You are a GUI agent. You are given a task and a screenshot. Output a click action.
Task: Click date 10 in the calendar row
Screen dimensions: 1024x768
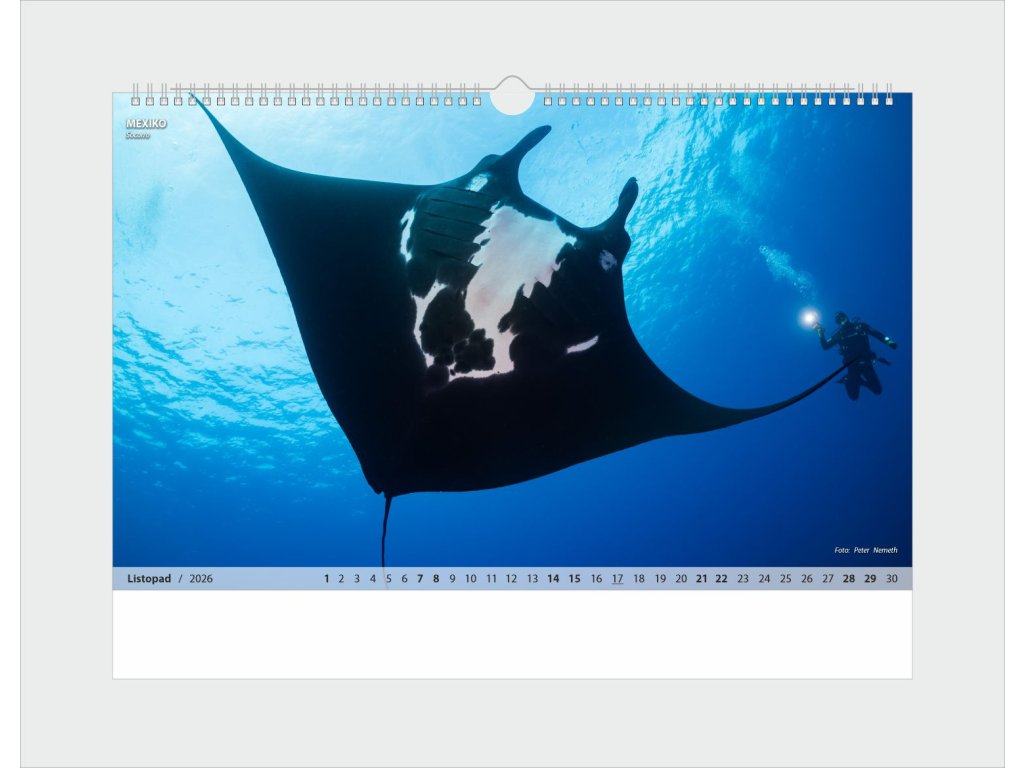[470, 579]
